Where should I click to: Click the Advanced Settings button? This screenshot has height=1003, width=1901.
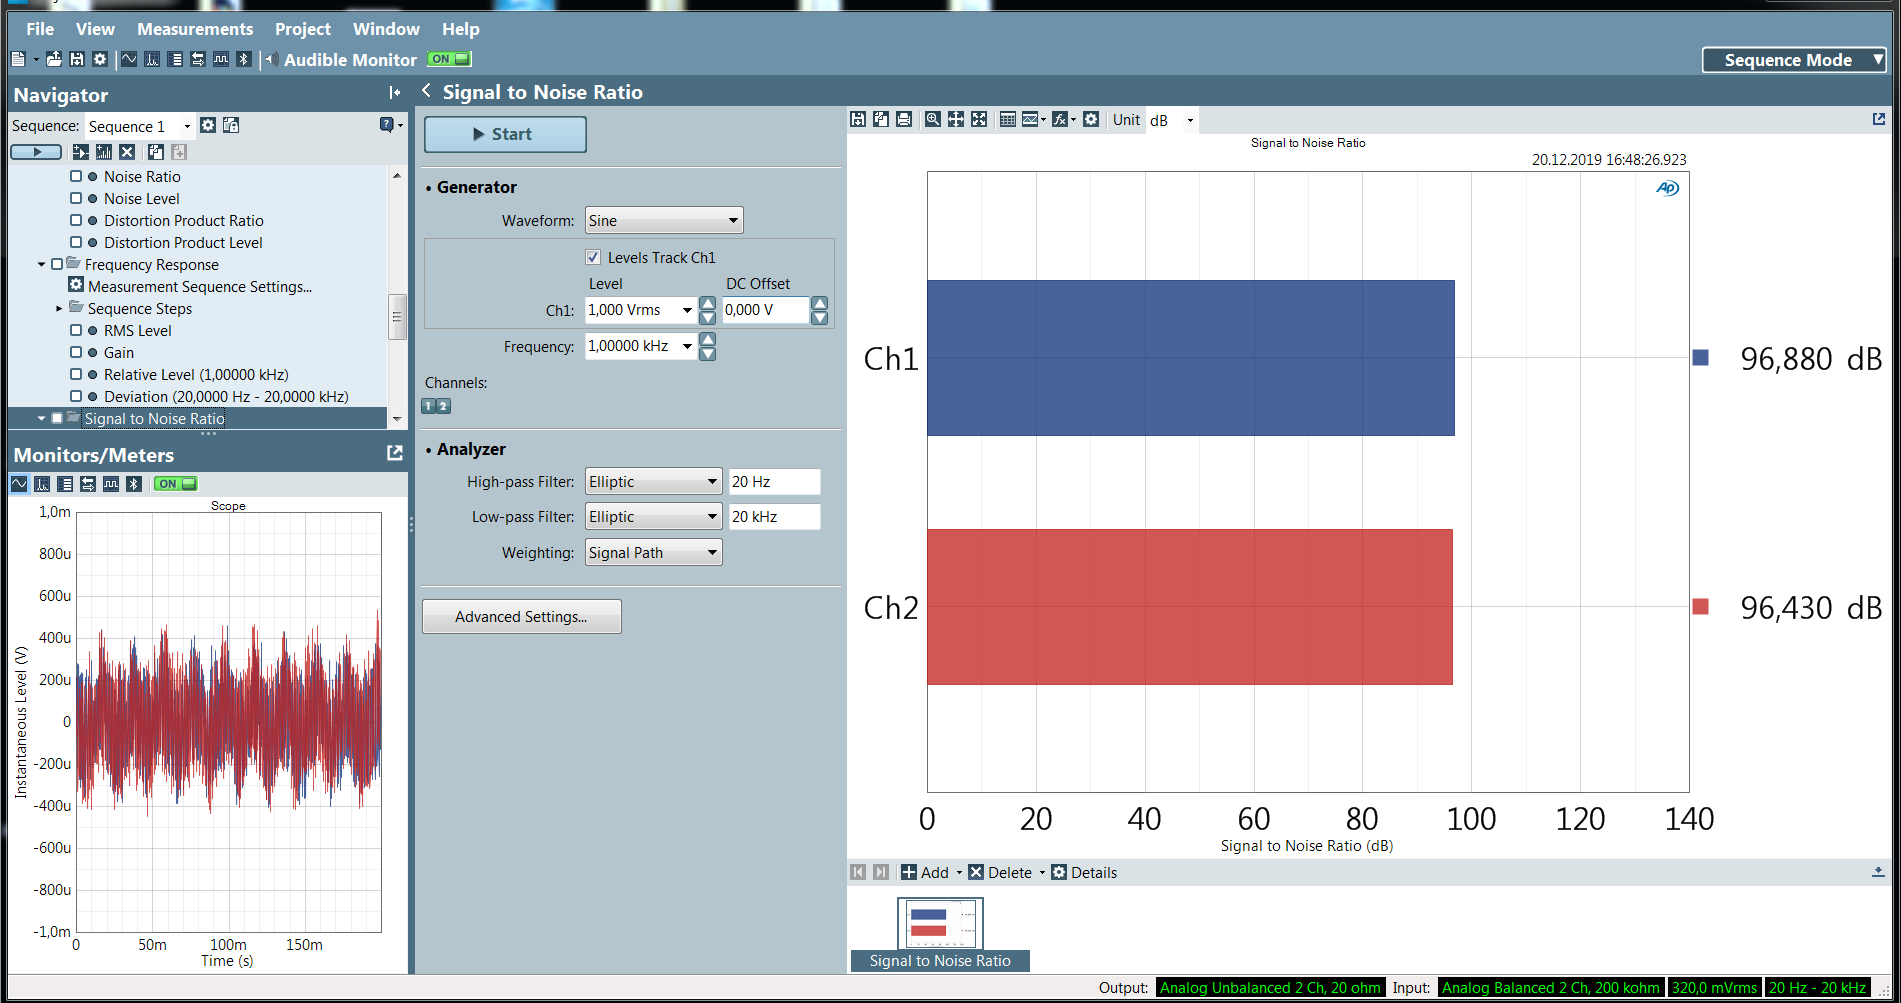pyautogui.click(x=521, y=617)
